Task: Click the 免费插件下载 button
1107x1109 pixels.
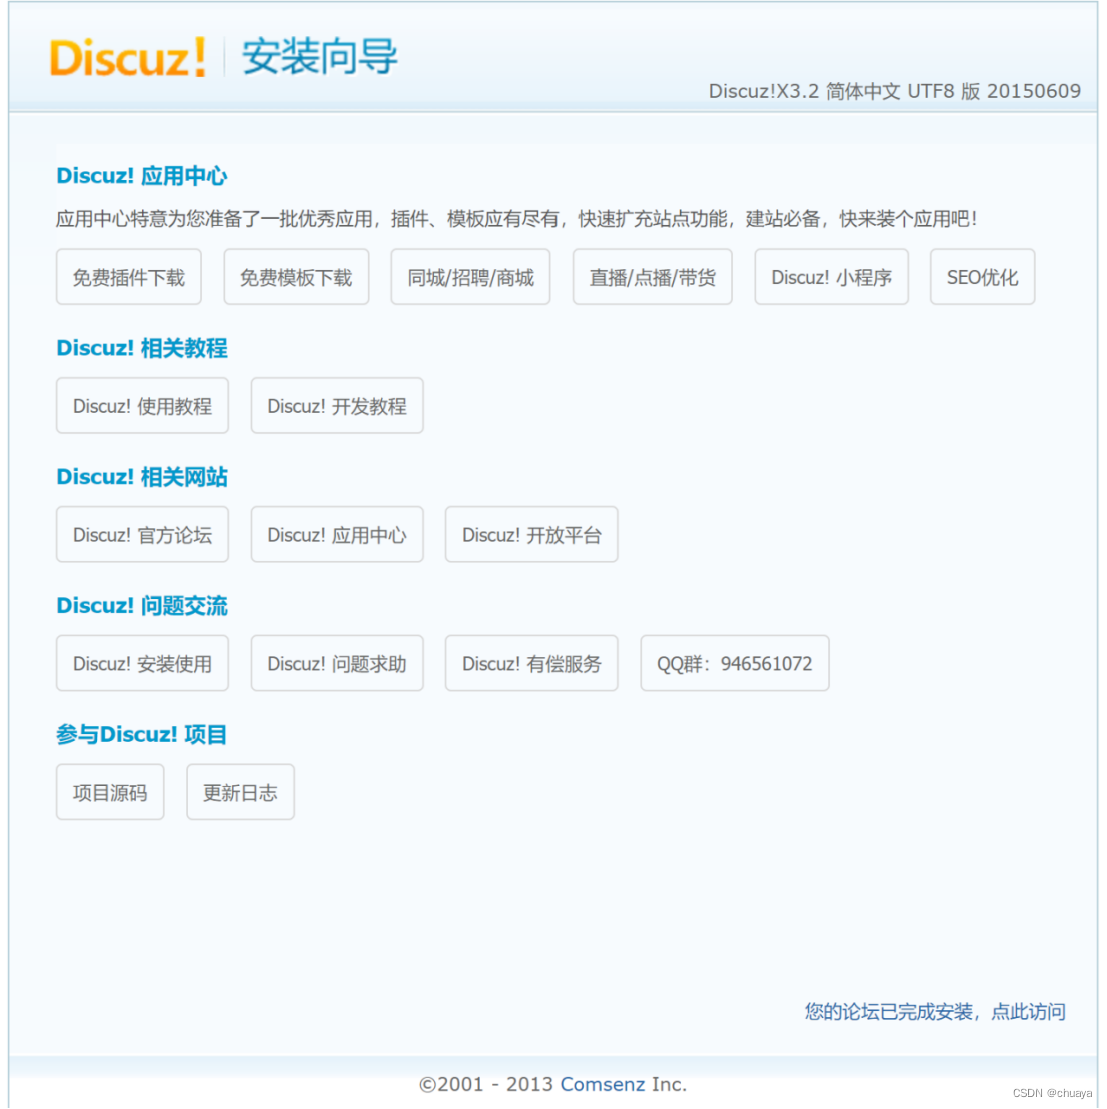Action: coord(129,277)
